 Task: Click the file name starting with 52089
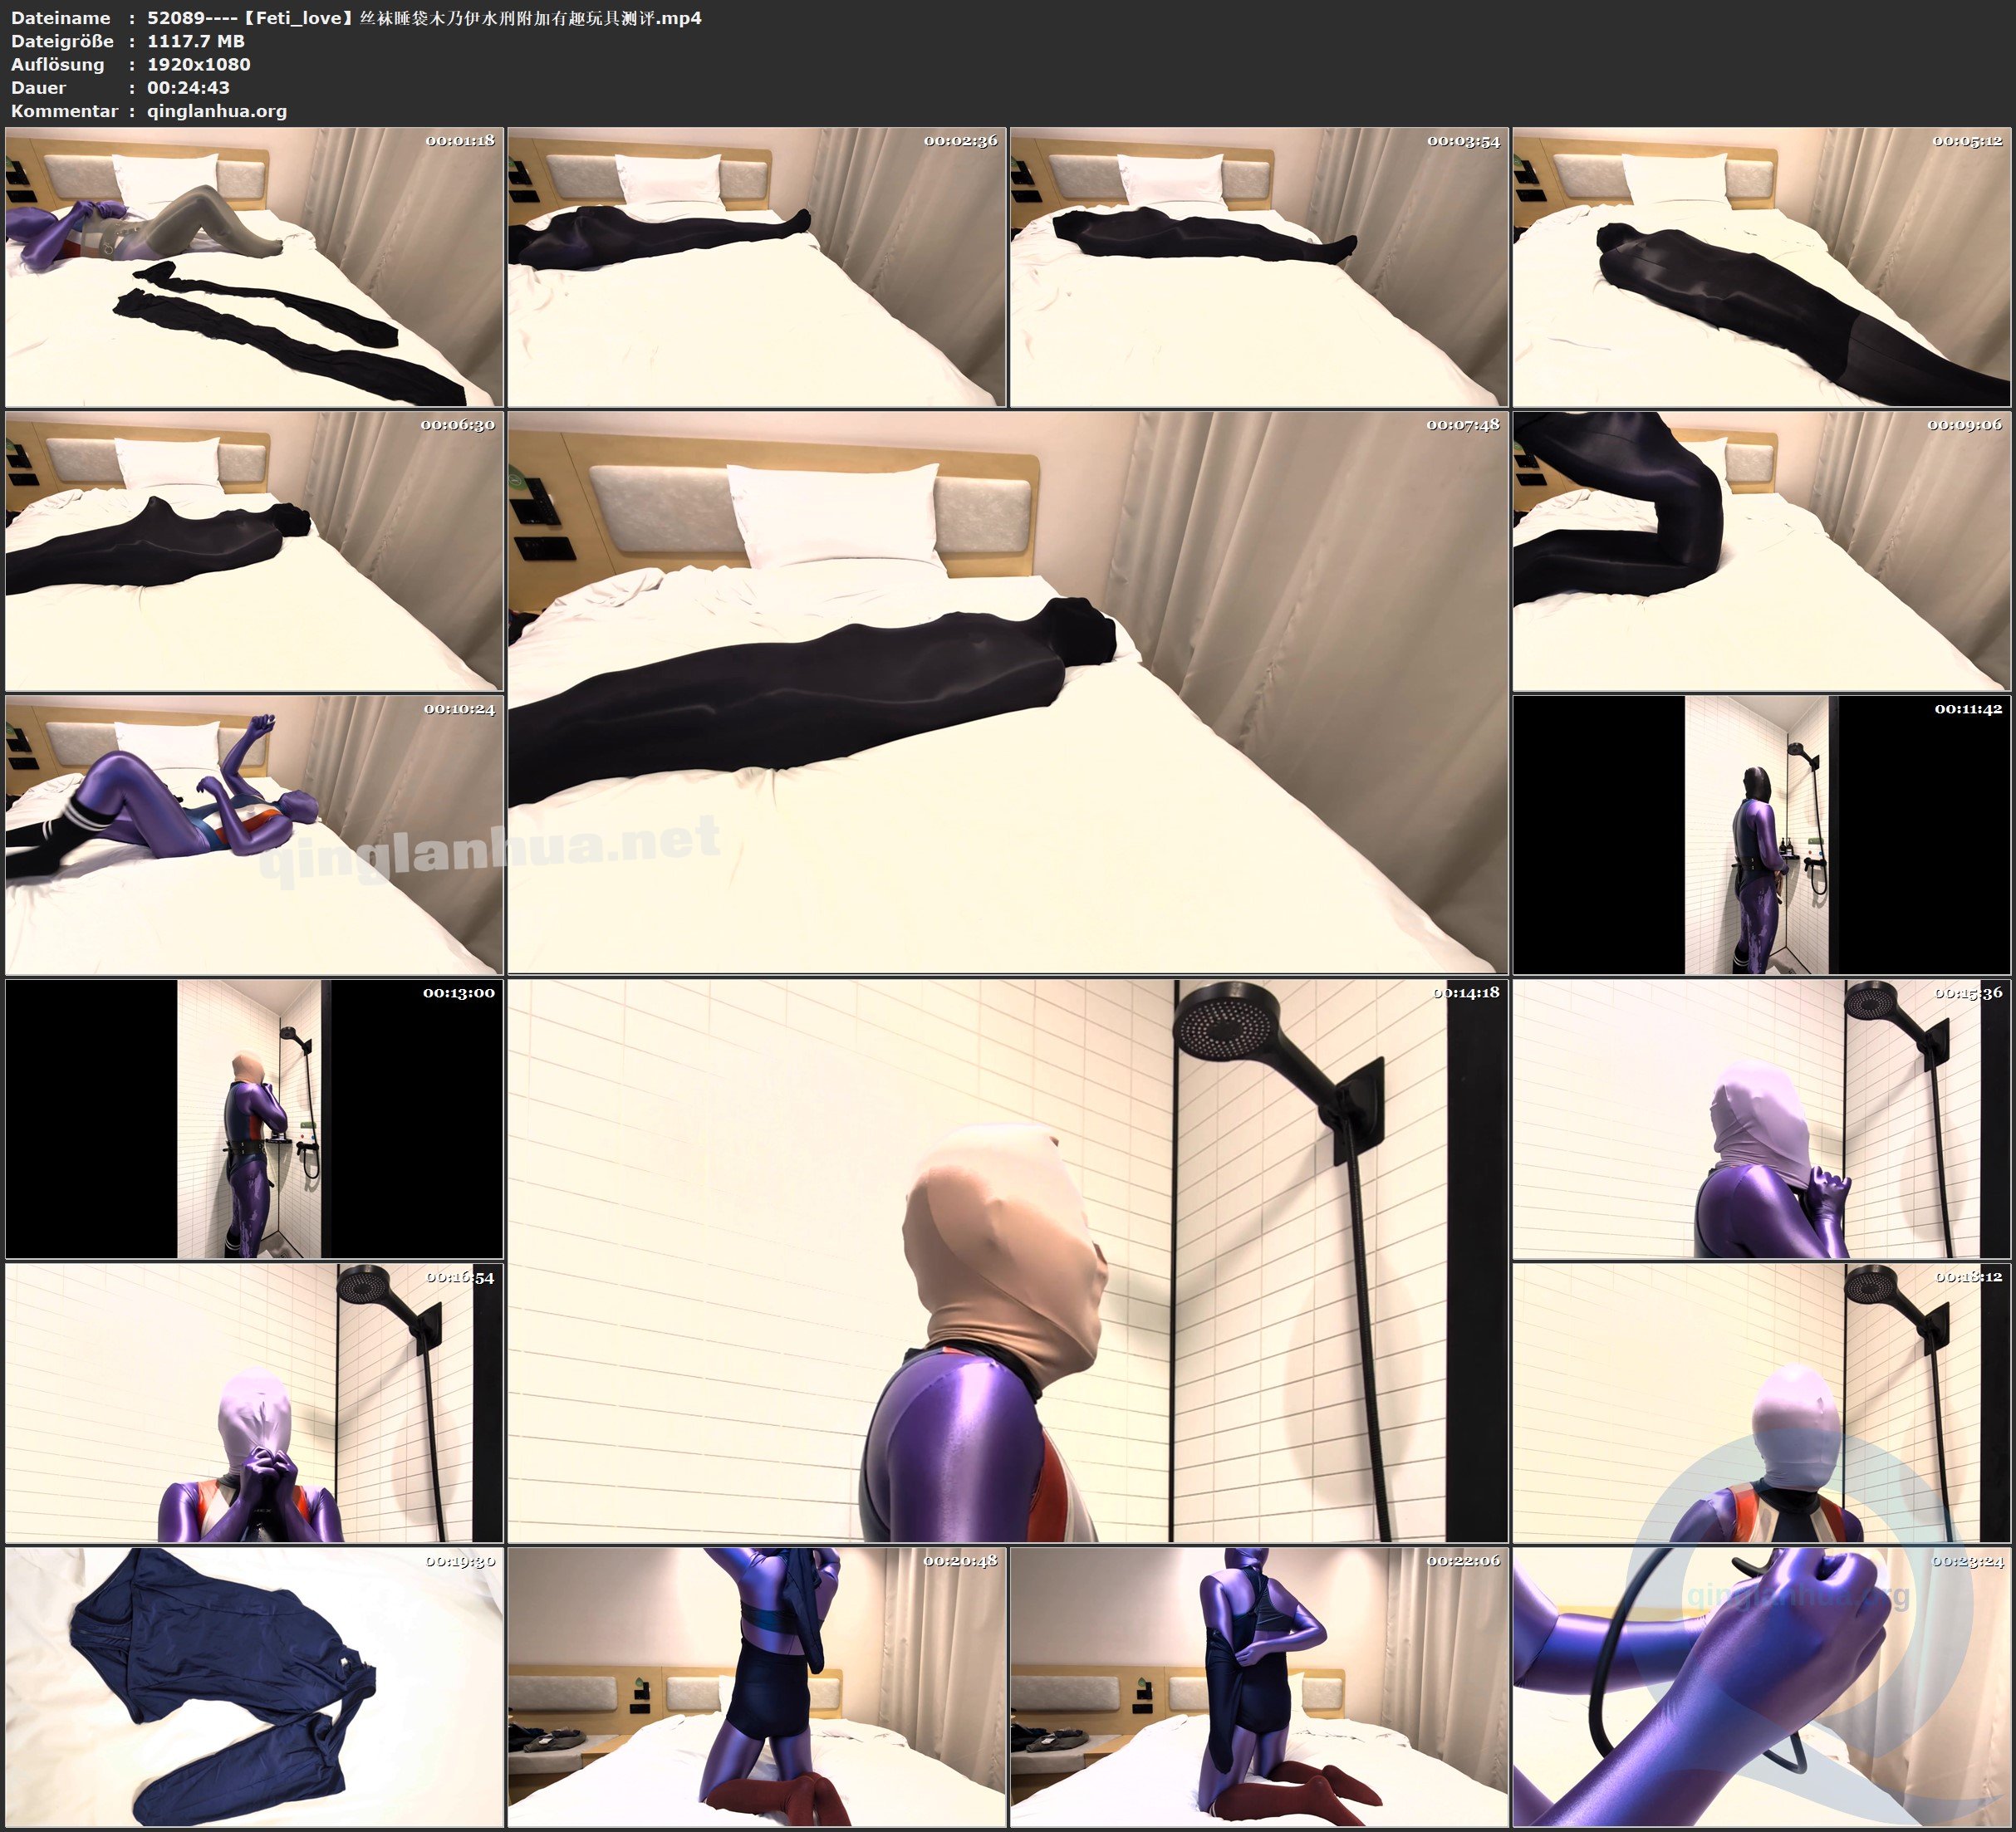(424, 18)
